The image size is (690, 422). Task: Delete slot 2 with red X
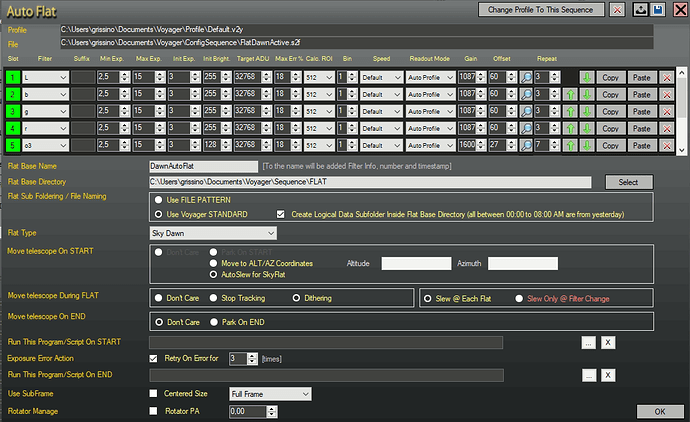tap(667, 94)
